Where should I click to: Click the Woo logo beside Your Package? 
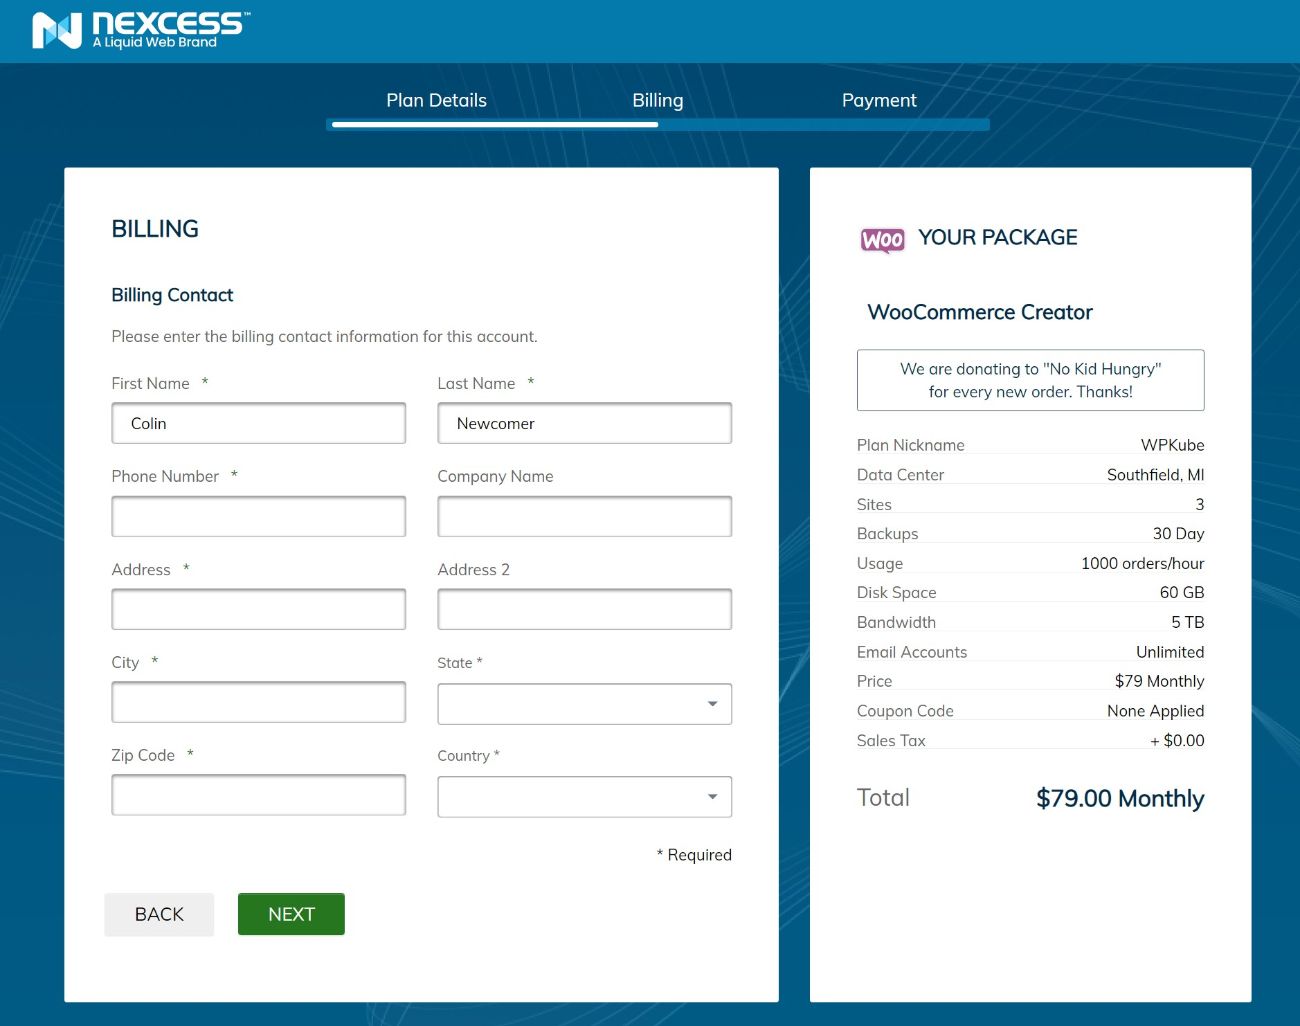coord(882,240)
